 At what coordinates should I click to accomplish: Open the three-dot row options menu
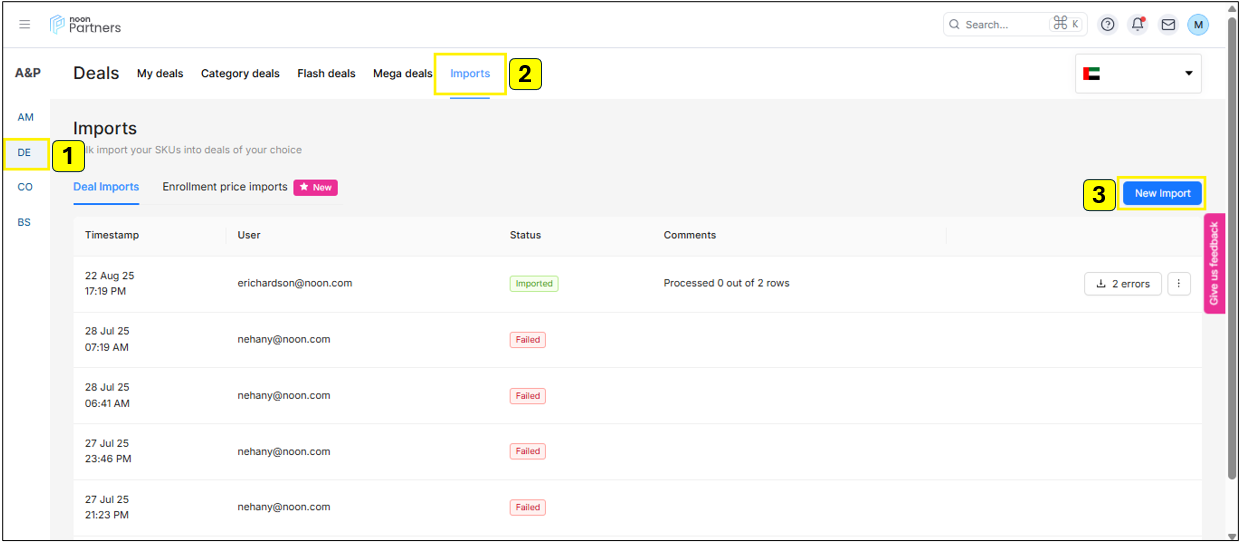click(1179, 283)
